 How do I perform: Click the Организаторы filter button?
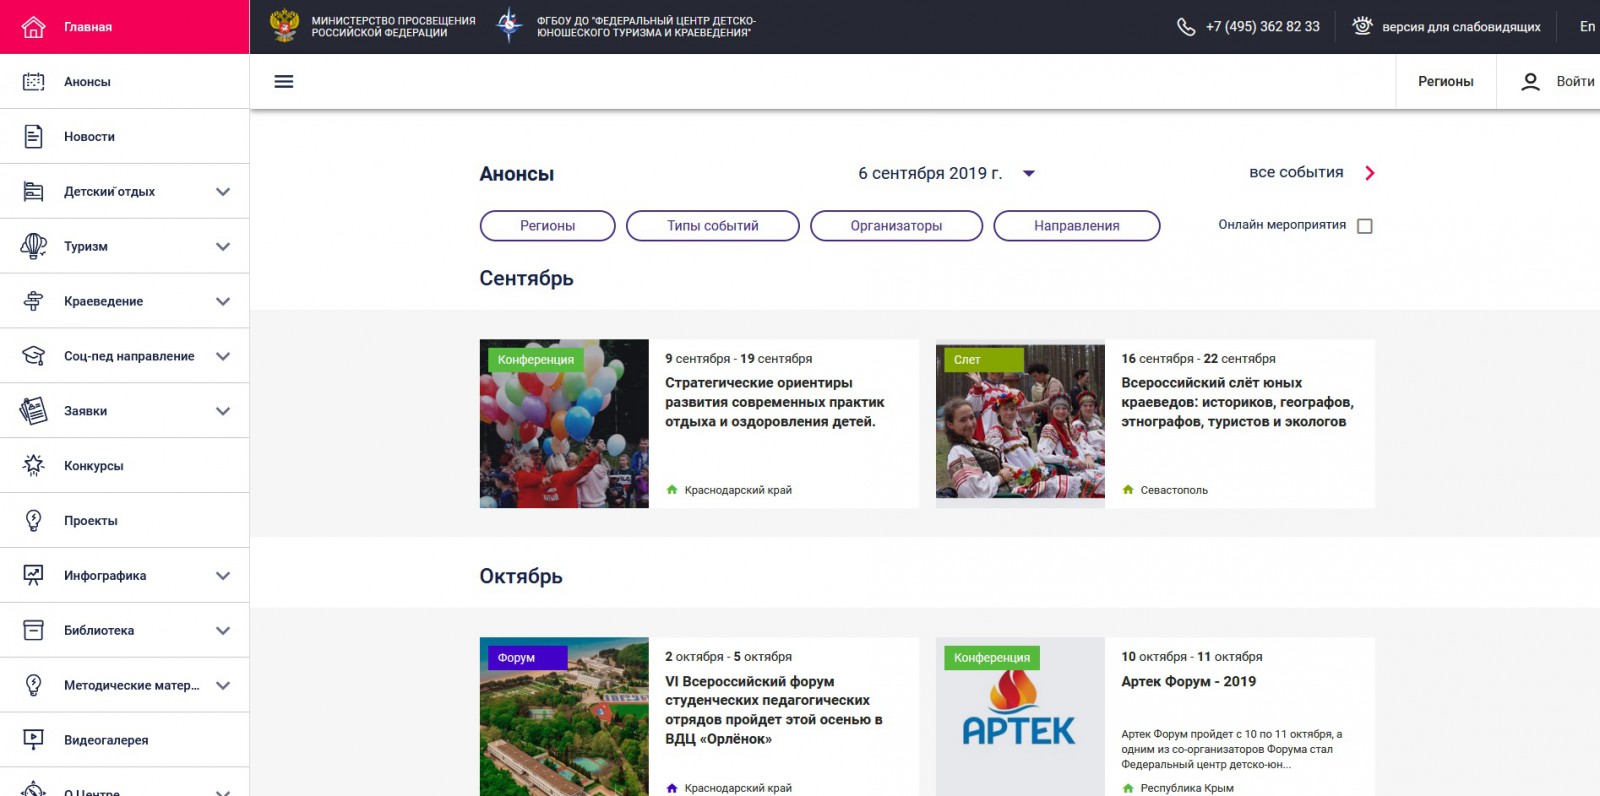[x=896, y=226]
